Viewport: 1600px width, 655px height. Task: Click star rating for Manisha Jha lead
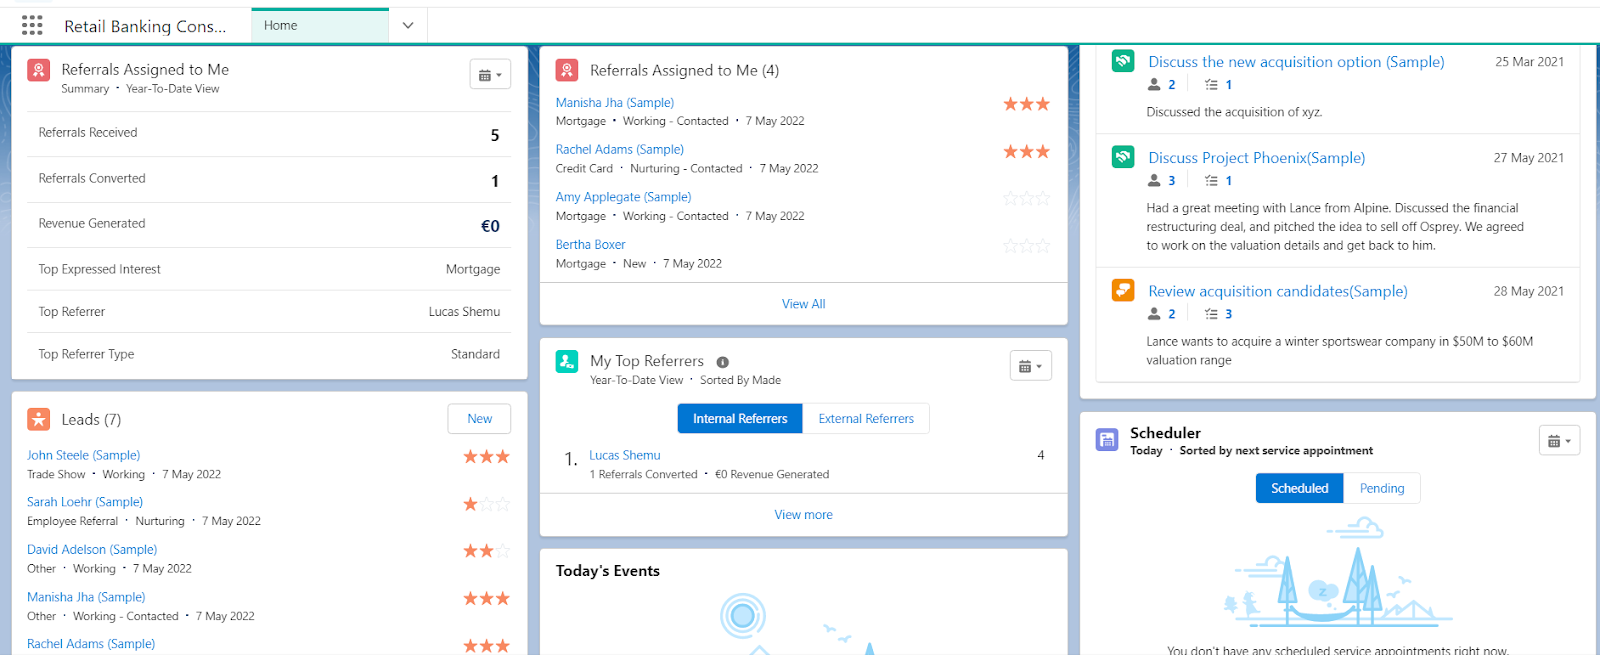(487, 599)
